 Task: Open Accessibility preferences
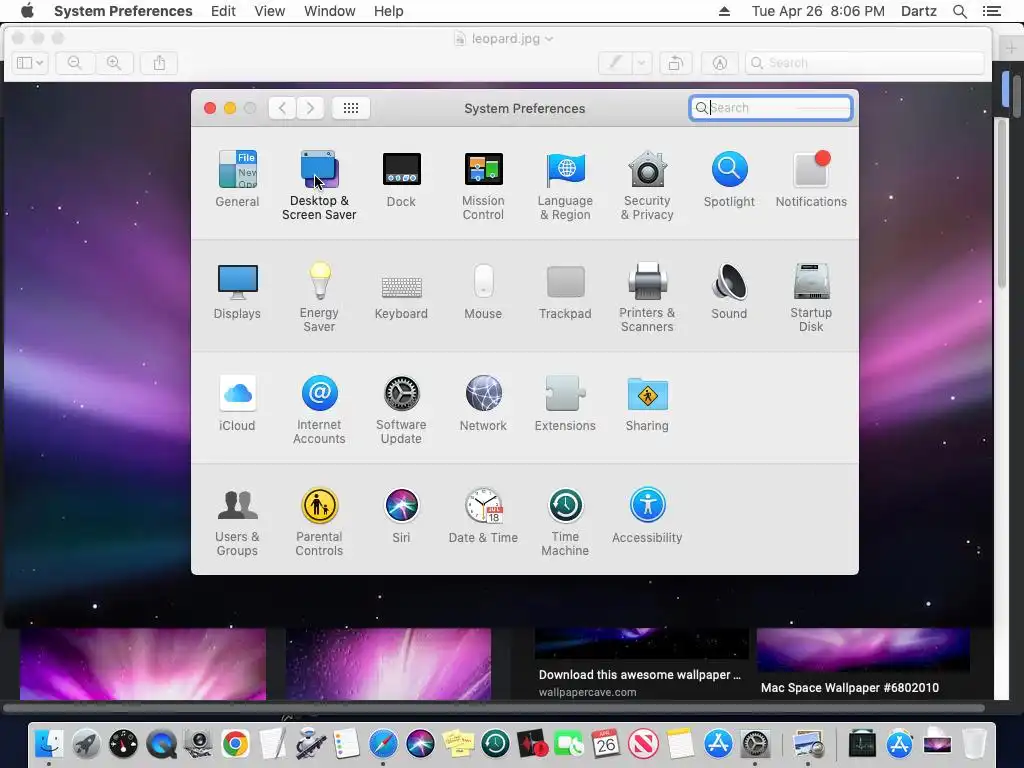pos(647,515)
